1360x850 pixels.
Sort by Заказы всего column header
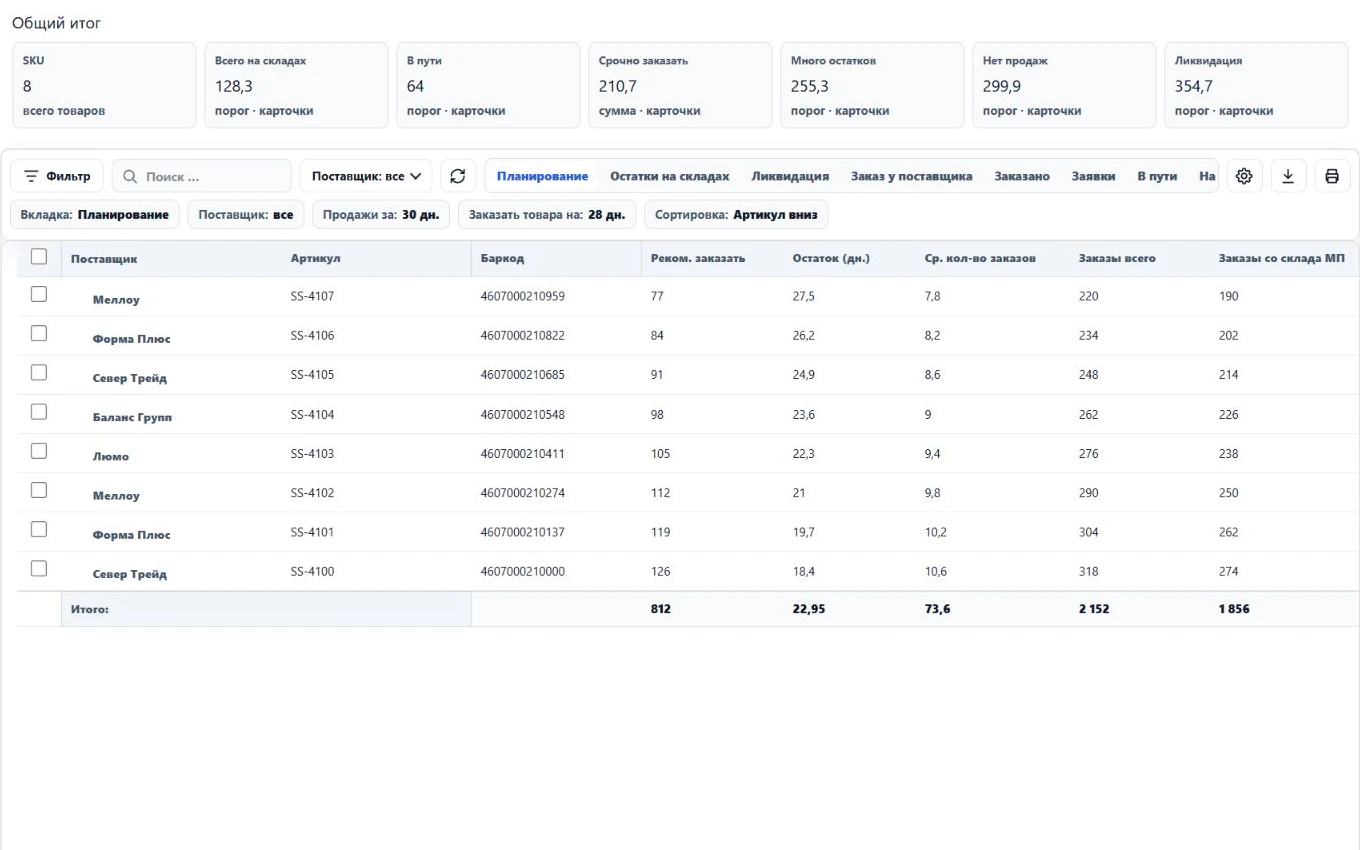click(x=1117, y=258)
